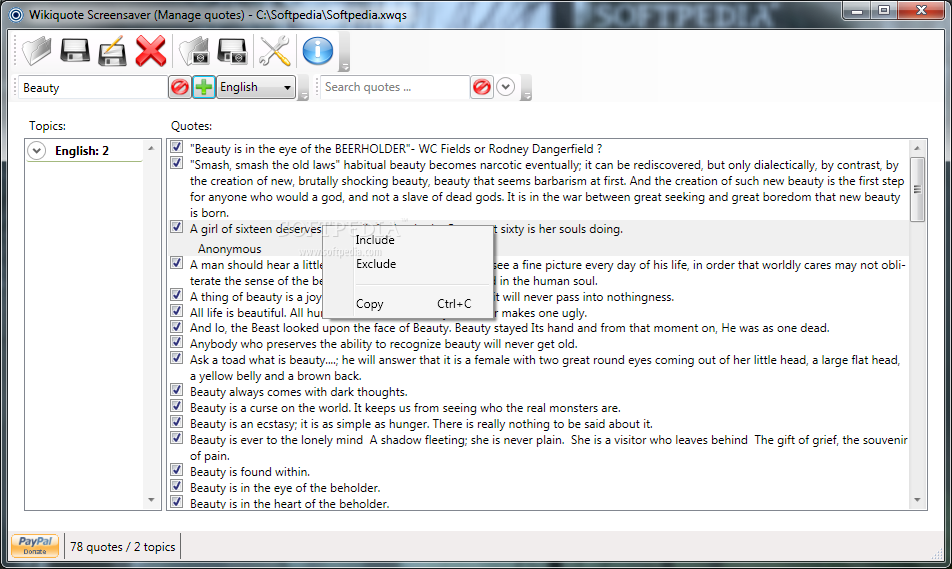Image resolution: width=952 pixels, height=569 pixels.
Task: Click the window resize grip in corner
Action: 937,553
